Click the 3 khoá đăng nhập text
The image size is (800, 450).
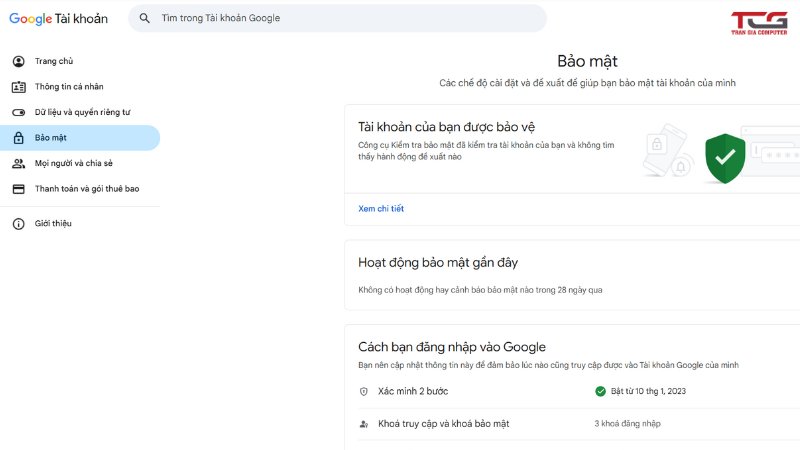pos(627,423)
